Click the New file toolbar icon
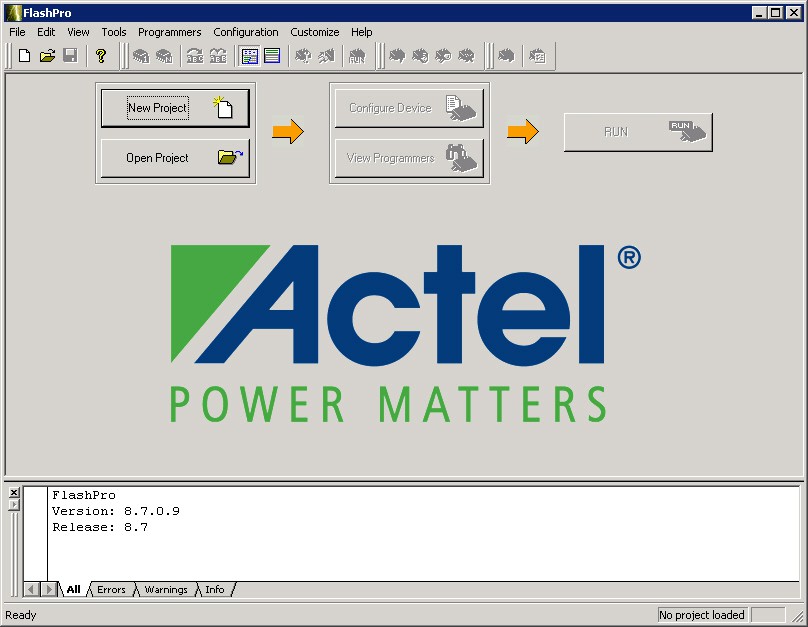Viewport: 808px width, 627px height. click(24, 56)
